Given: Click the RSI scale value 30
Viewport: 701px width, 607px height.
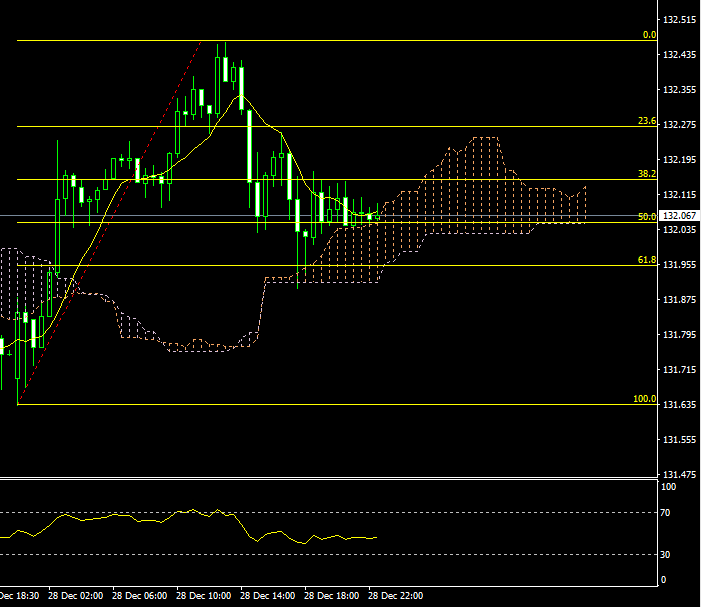Looking at the screenshot, I should (x=665, y=555).
